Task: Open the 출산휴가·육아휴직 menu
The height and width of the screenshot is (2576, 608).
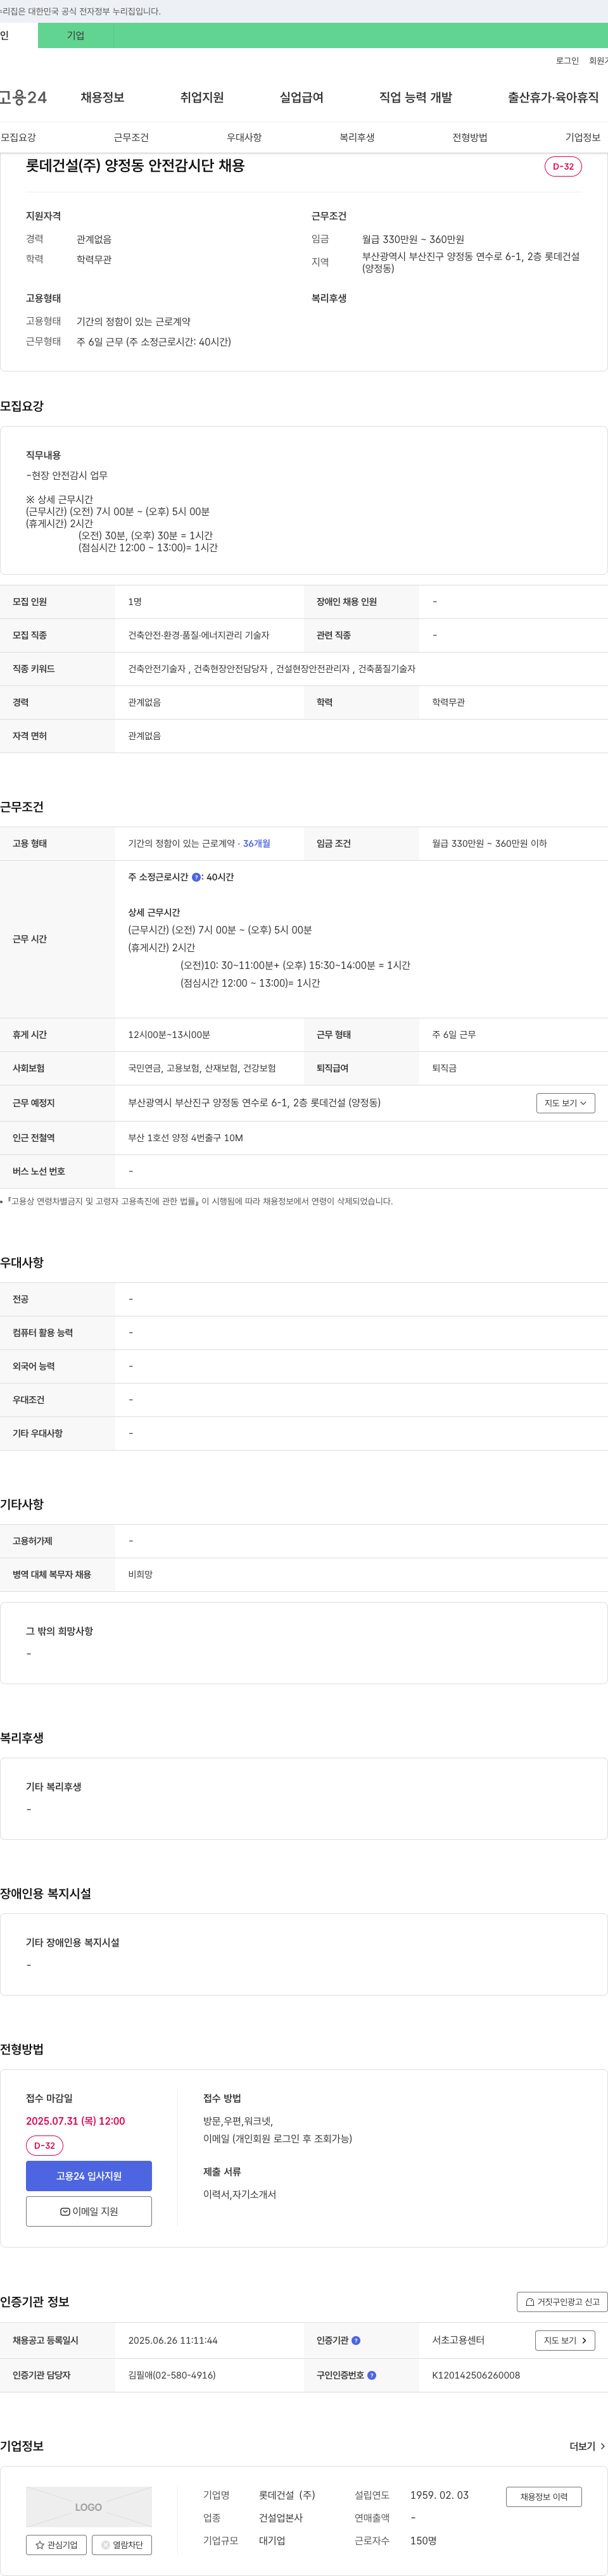Action: click(x=553, y=97)
